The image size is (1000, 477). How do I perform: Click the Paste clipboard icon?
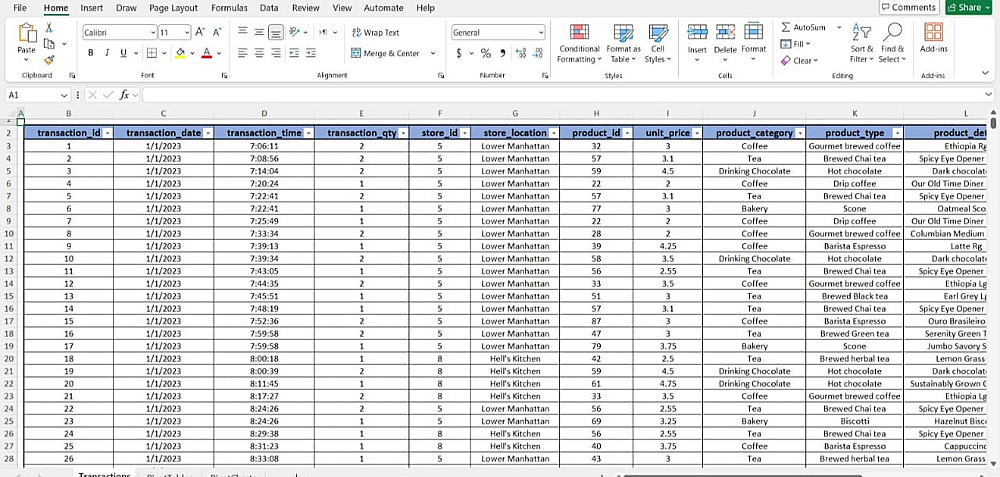pos(27,33)
